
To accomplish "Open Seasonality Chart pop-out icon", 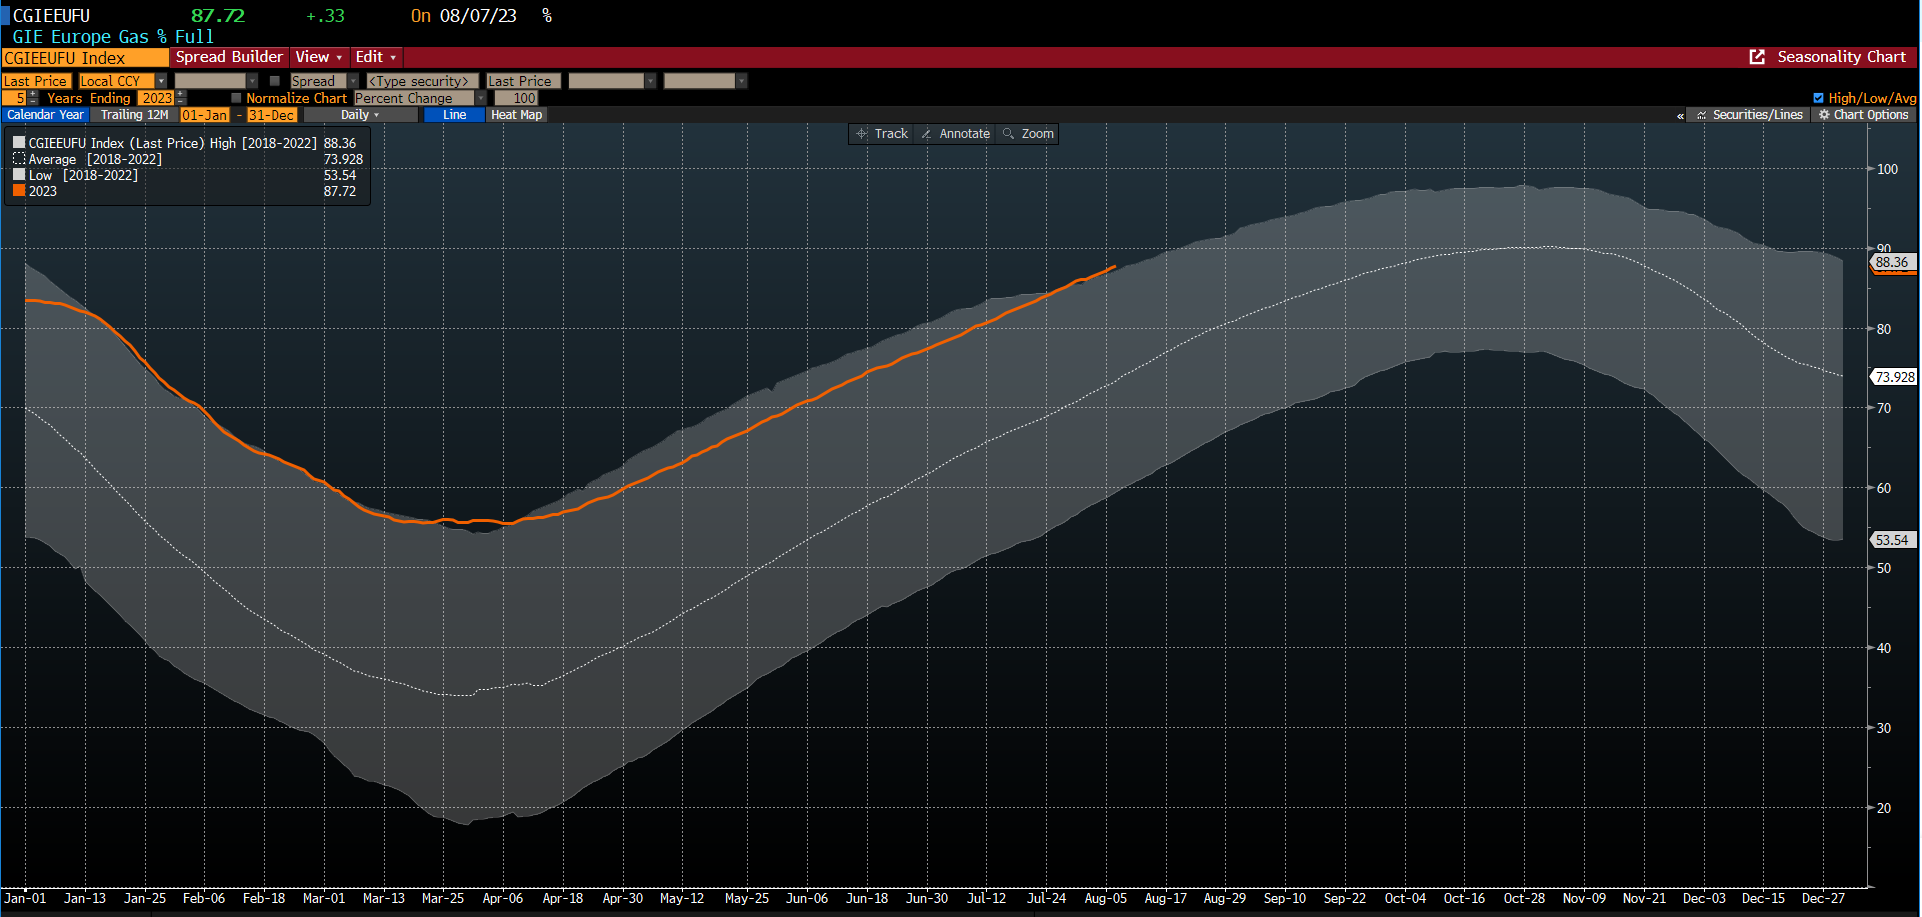I will 1757,57.
